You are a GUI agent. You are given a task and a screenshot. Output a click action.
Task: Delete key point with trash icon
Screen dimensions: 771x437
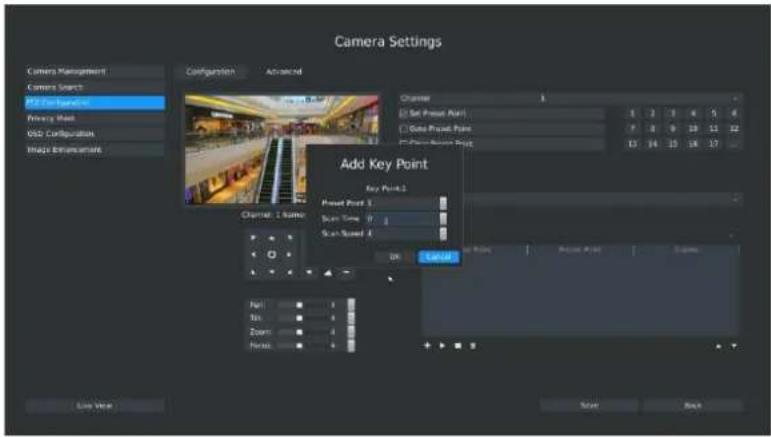click(x=473, y=346)
